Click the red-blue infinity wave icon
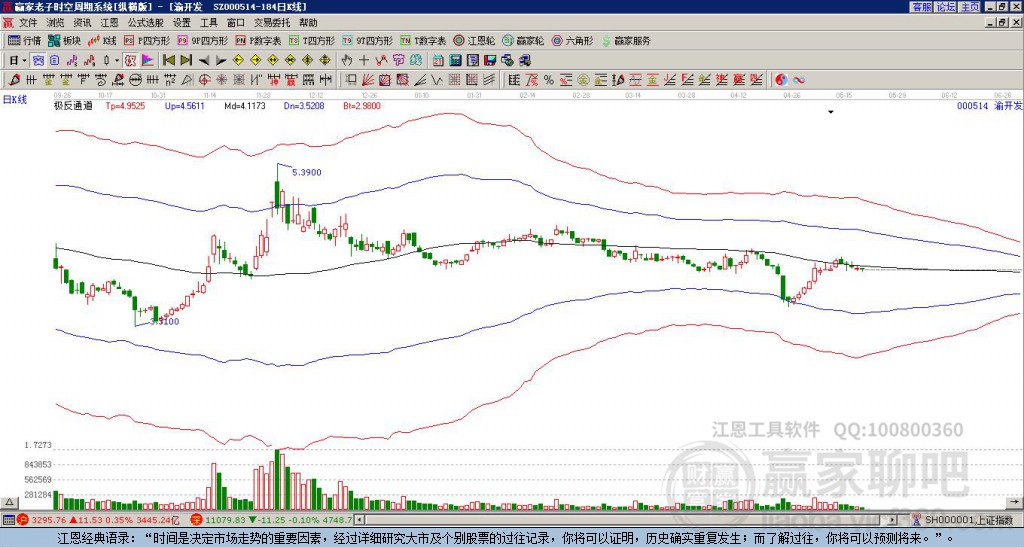Image resolution: width=1024 pixels, height=548 pixels. (x=798, y=80)
